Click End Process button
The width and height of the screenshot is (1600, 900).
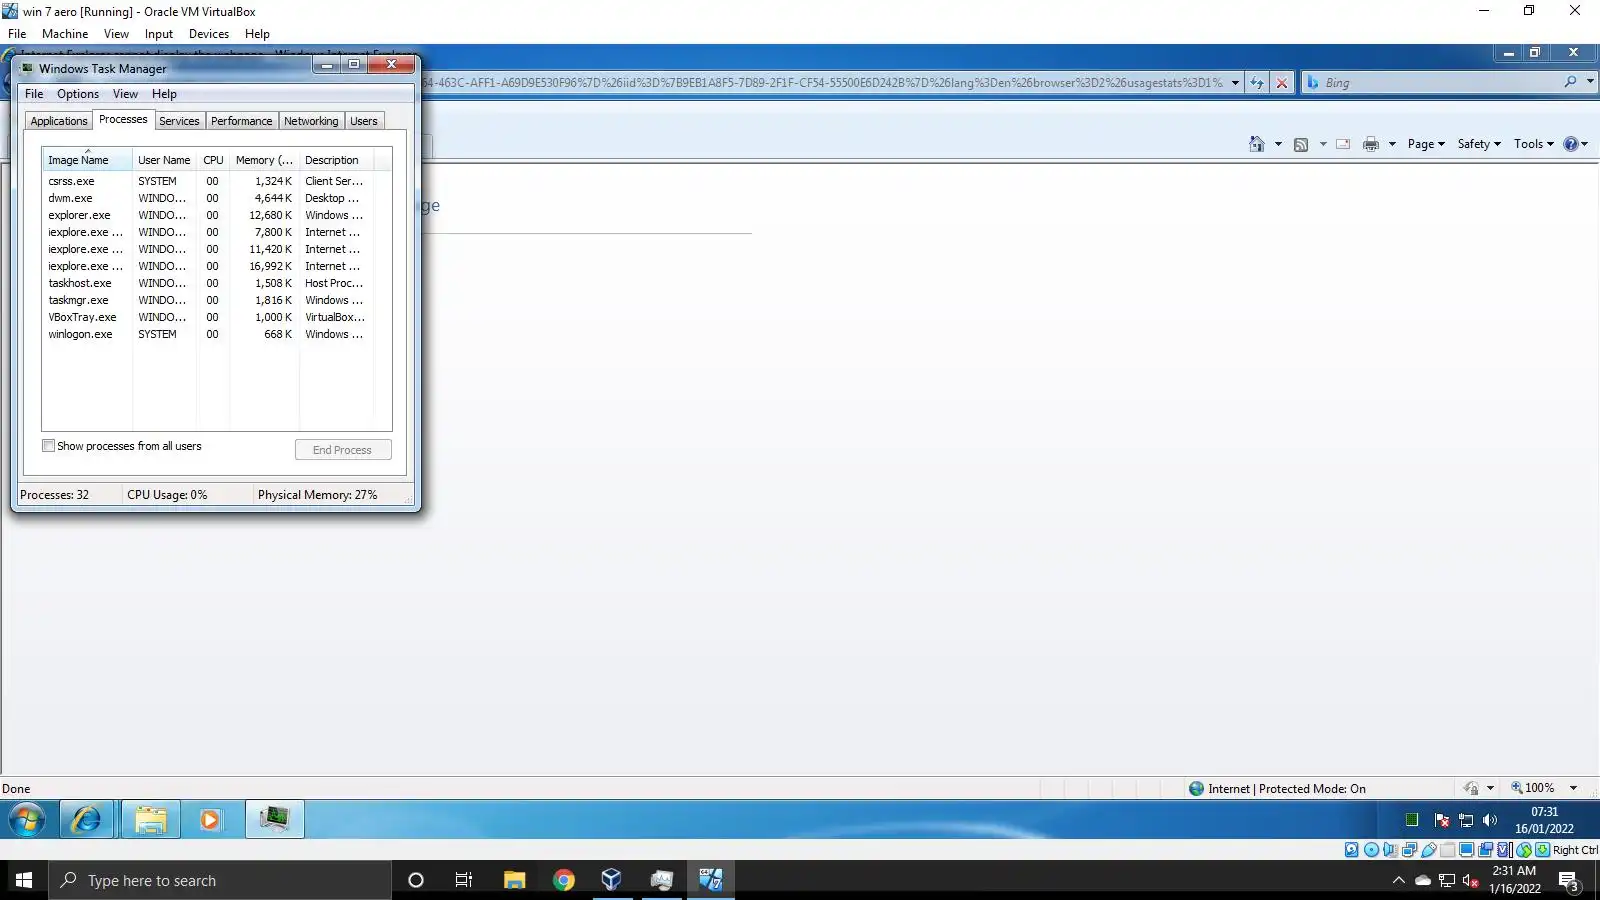[x=343, y=450]
